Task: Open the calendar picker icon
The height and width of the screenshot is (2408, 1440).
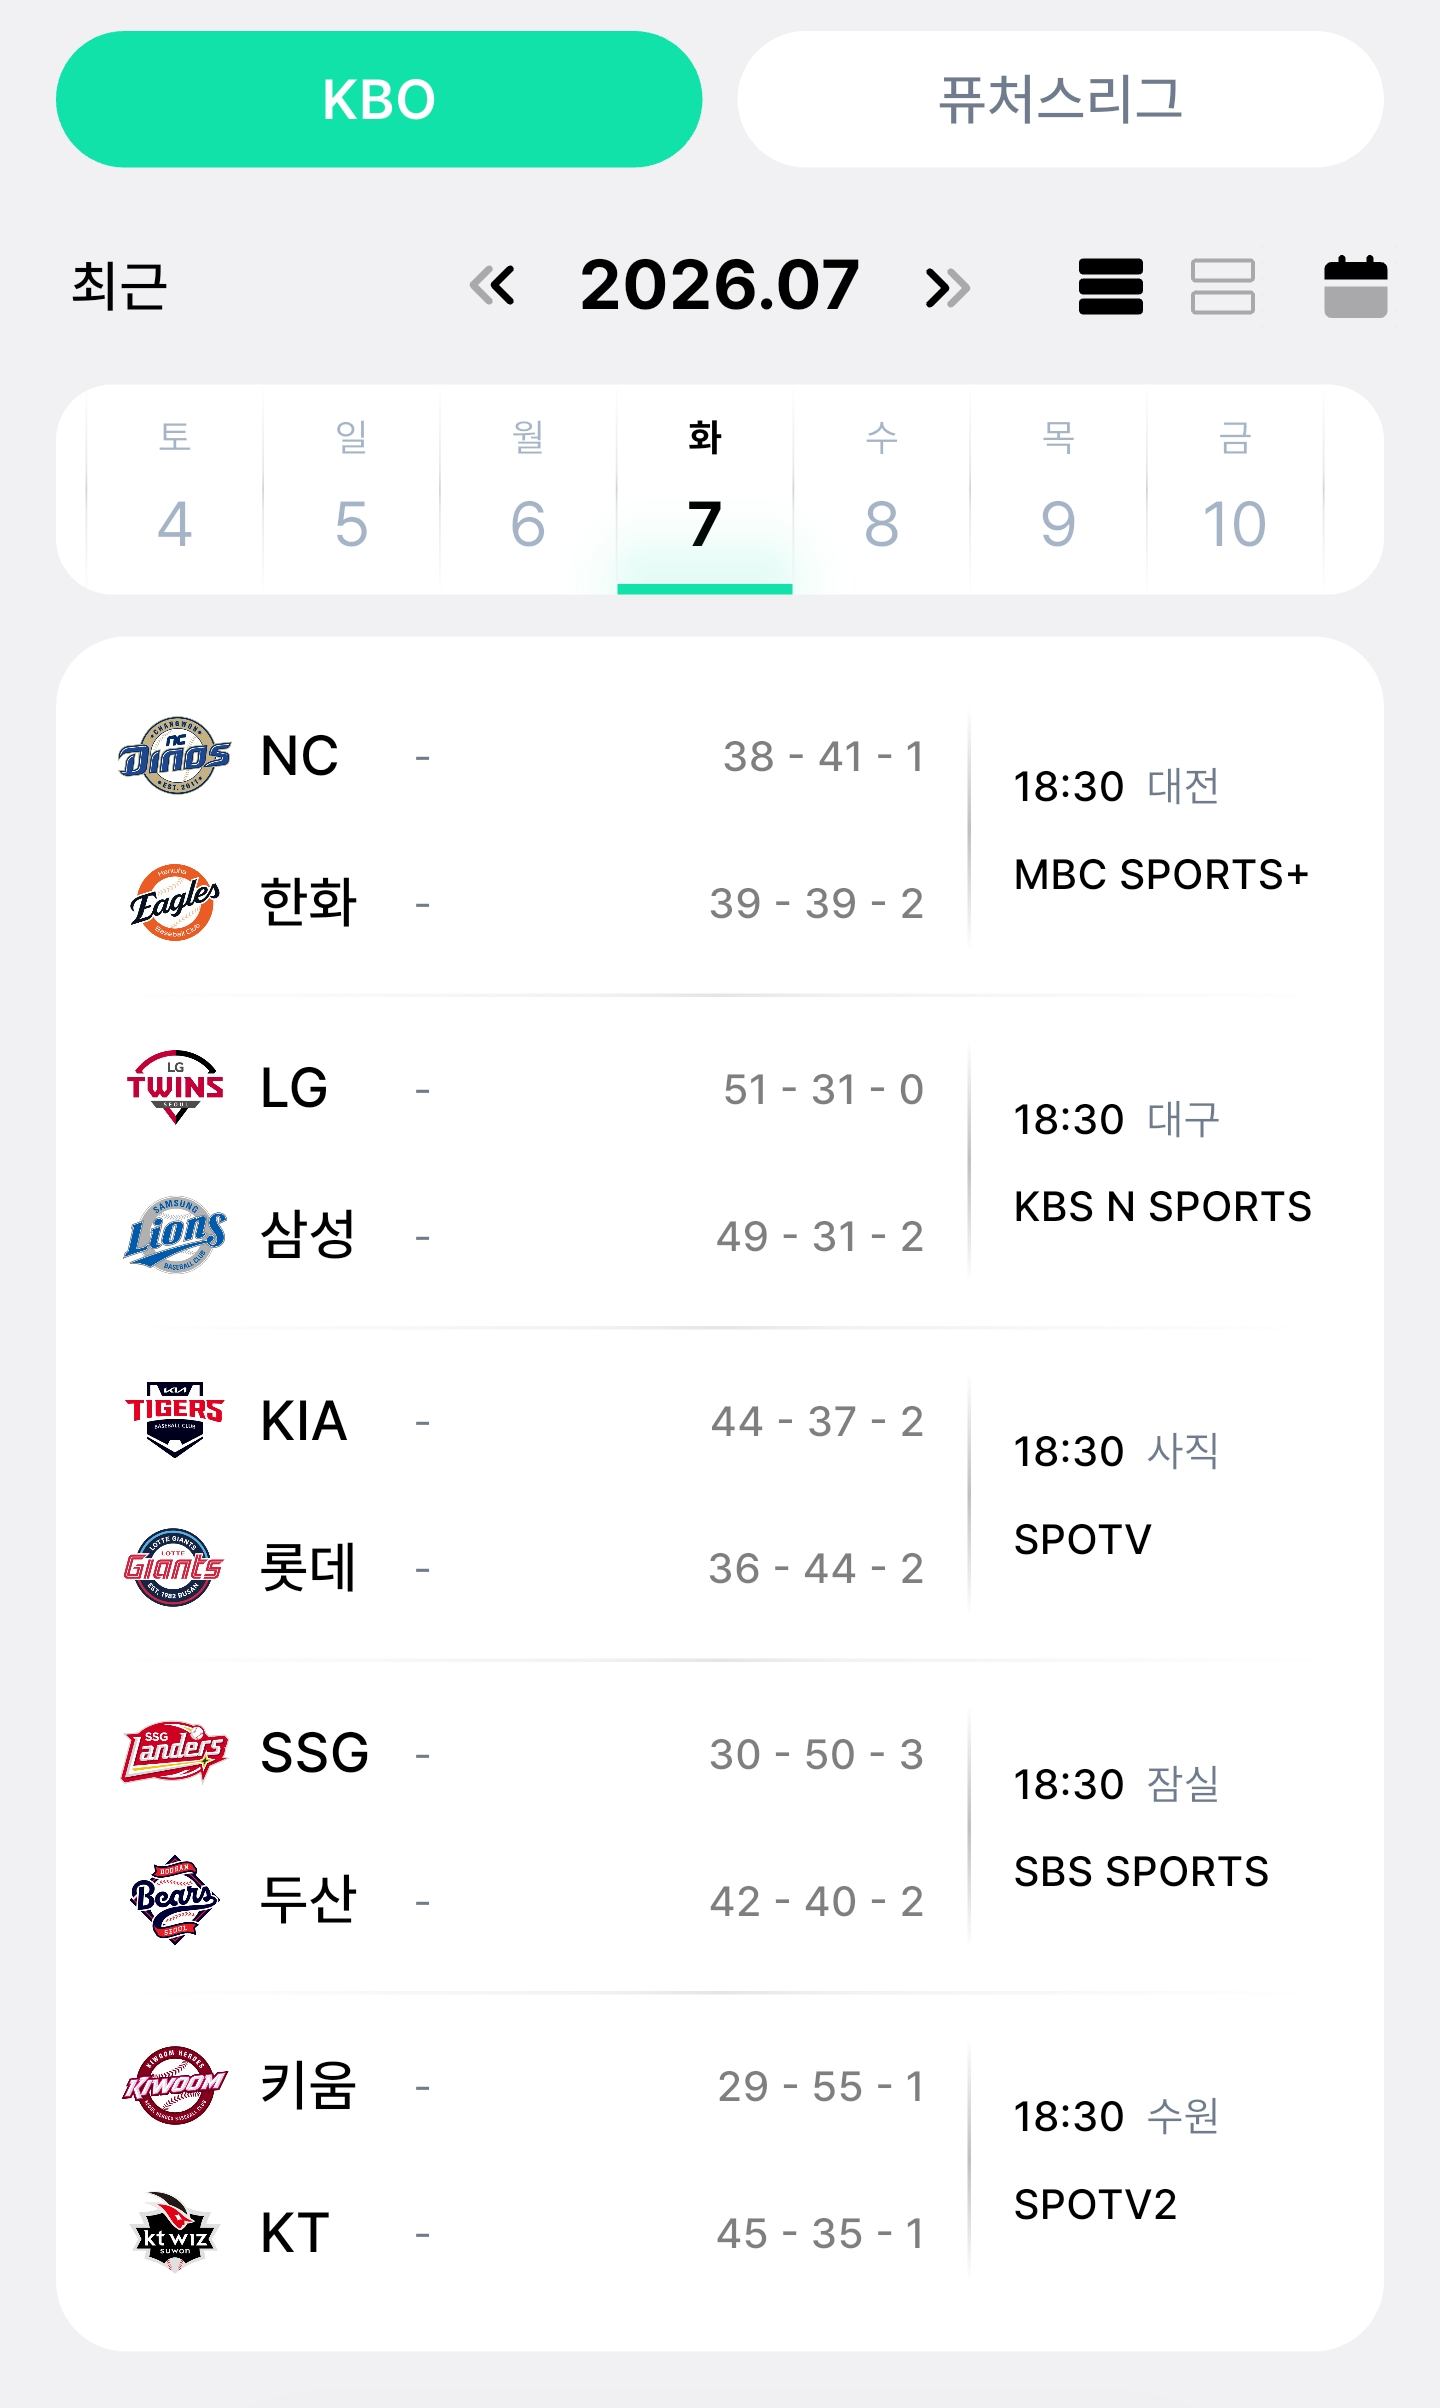Action: [x=1355, y=286]
